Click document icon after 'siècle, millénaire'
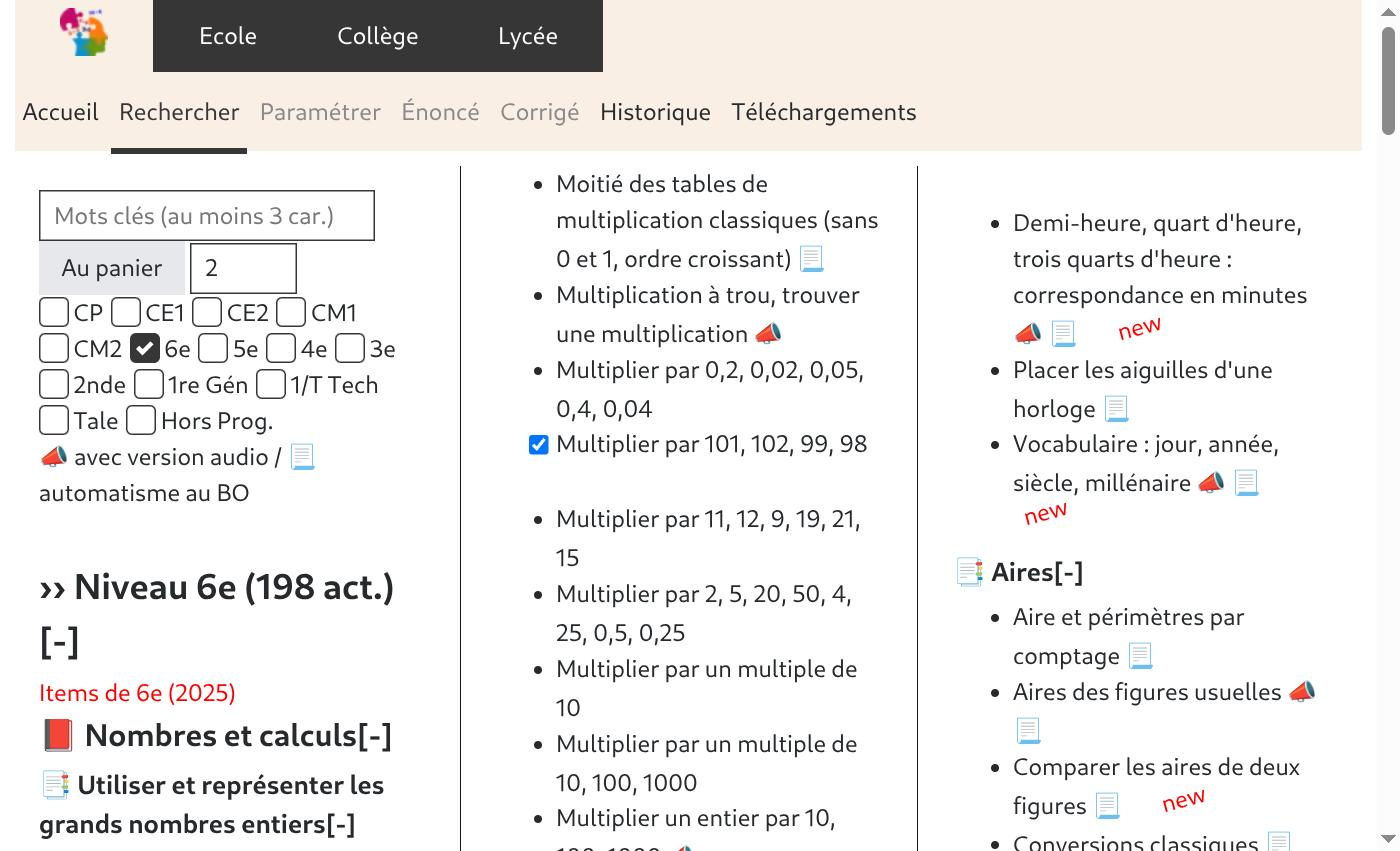Viewport: 1400px width, 851px height. 1246,483
